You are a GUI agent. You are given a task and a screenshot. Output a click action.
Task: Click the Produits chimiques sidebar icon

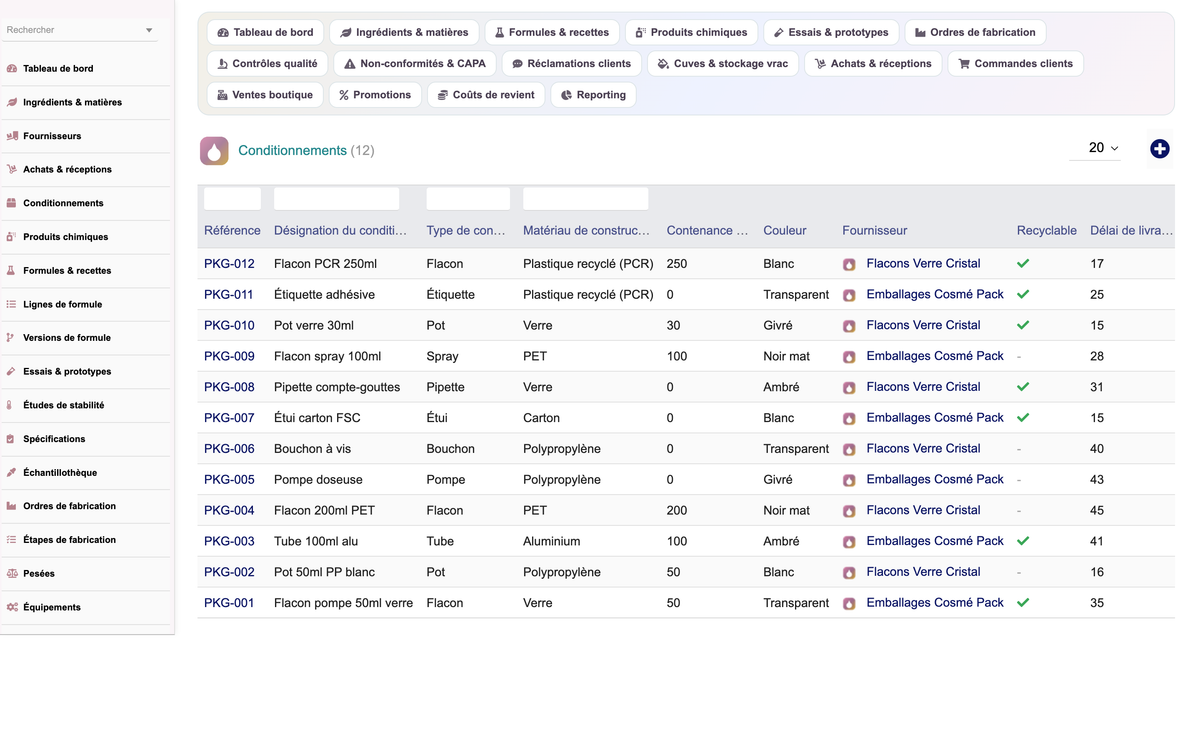(x=12, y=237)
